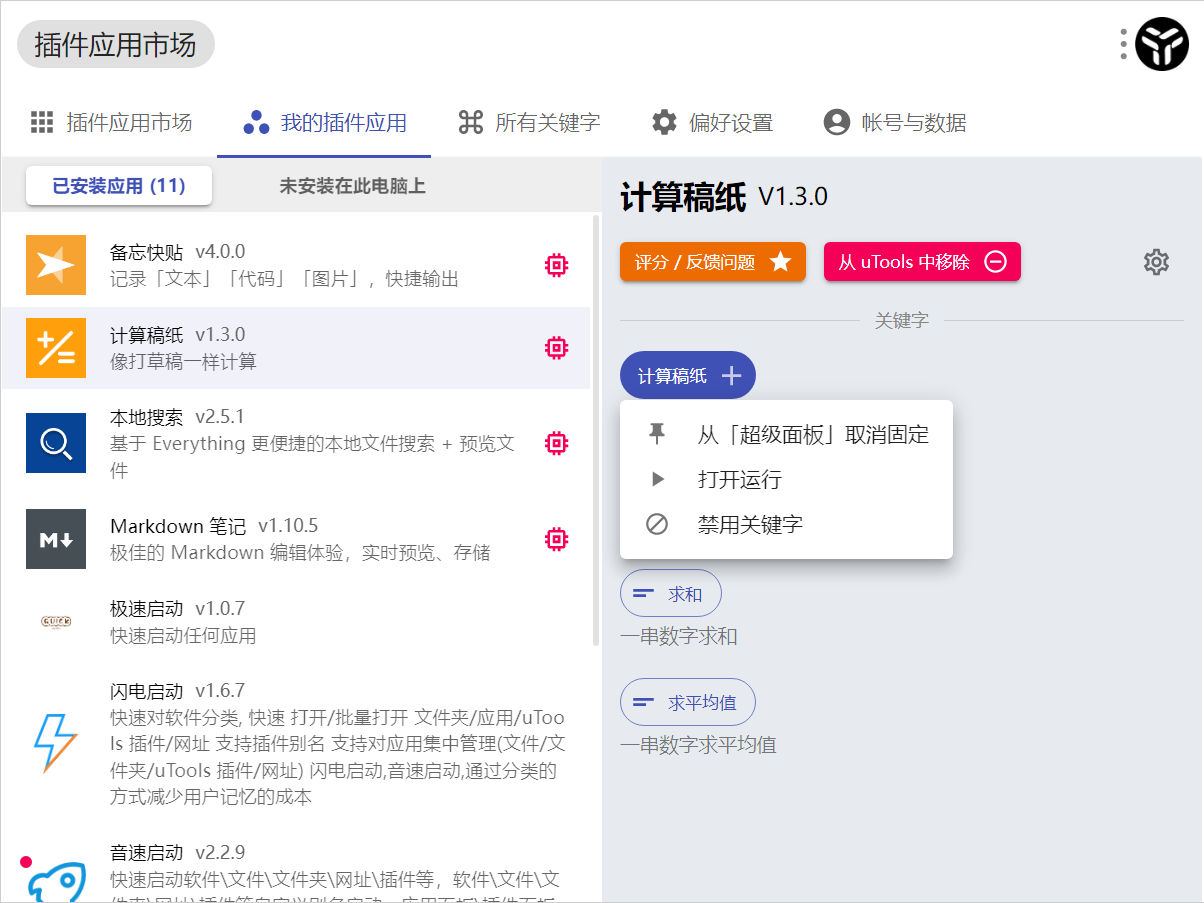Open plugin settings via the gear icon
The image size is (1204, 903).
(1156, 261)
